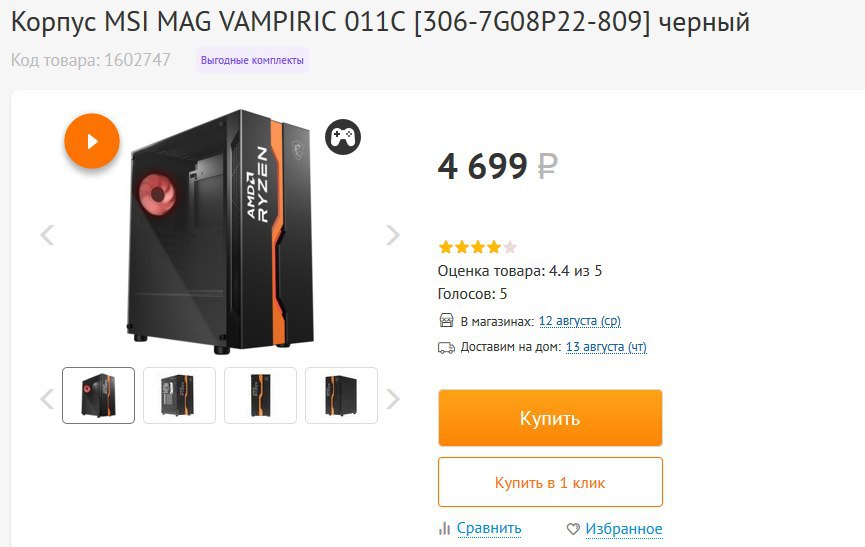Select first thumbnail with red fan
The image size is (865, 547).
point(98,395)
